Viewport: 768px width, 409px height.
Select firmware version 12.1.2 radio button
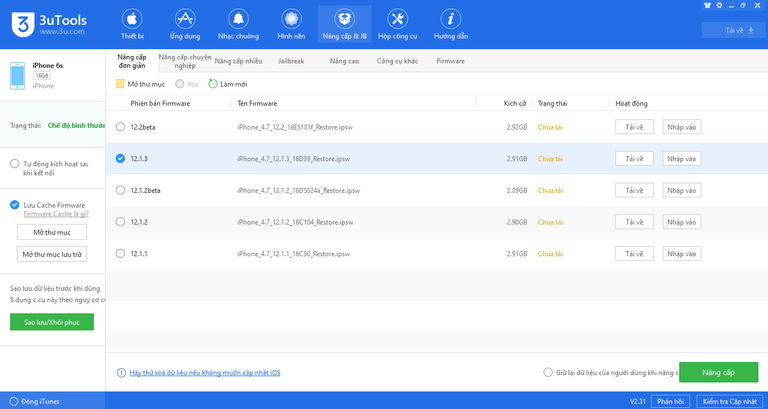pos(121,222)
